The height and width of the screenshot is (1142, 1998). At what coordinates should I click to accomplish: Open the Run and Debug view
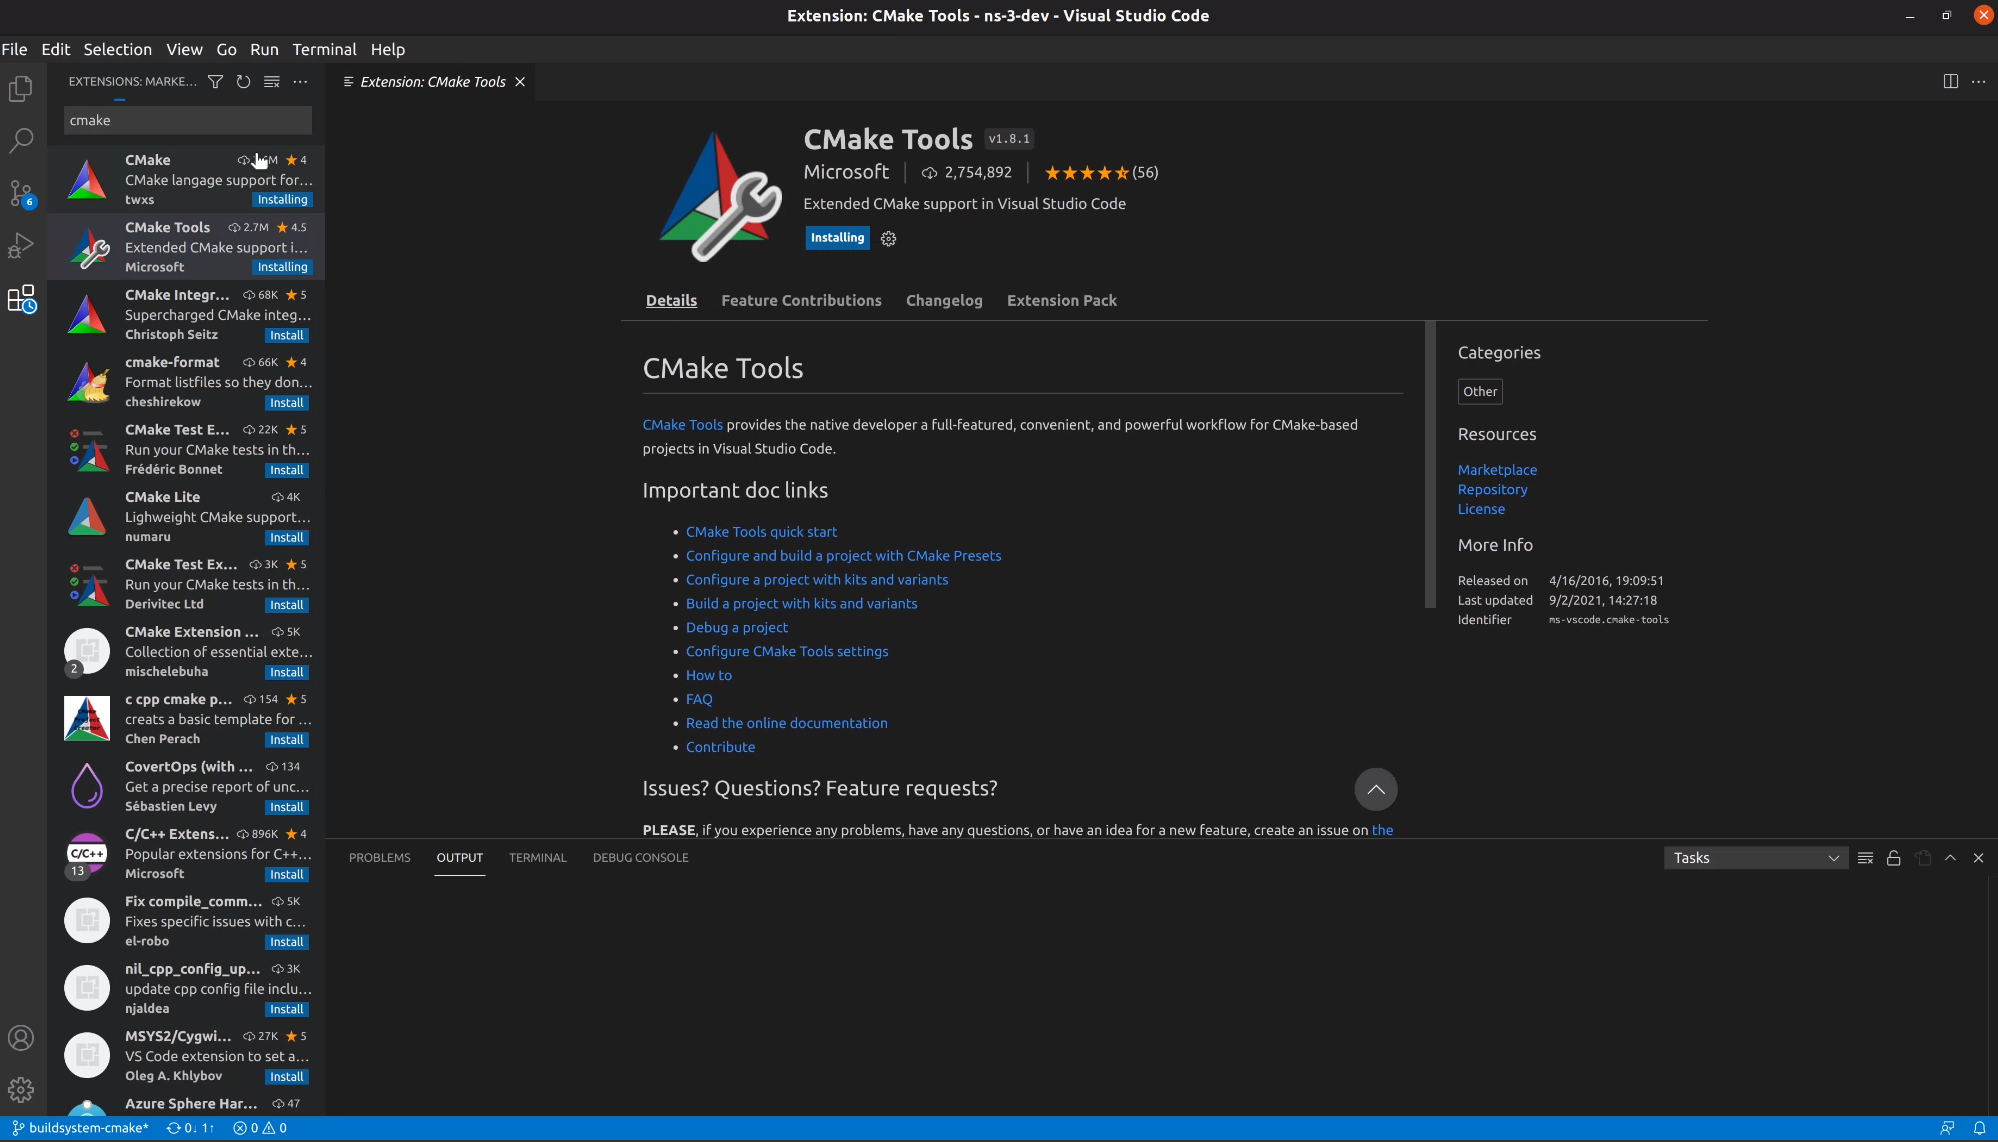click(x=21, y=245)
